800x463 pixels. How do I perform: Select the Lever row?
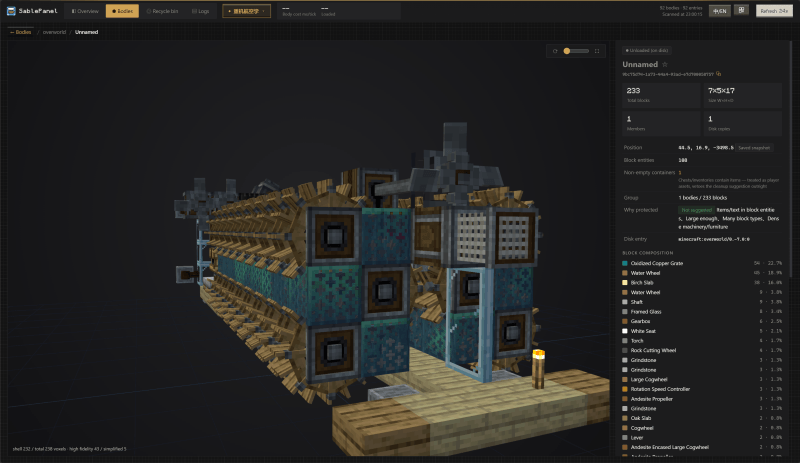pyautogui.click(x=702, y=438)
